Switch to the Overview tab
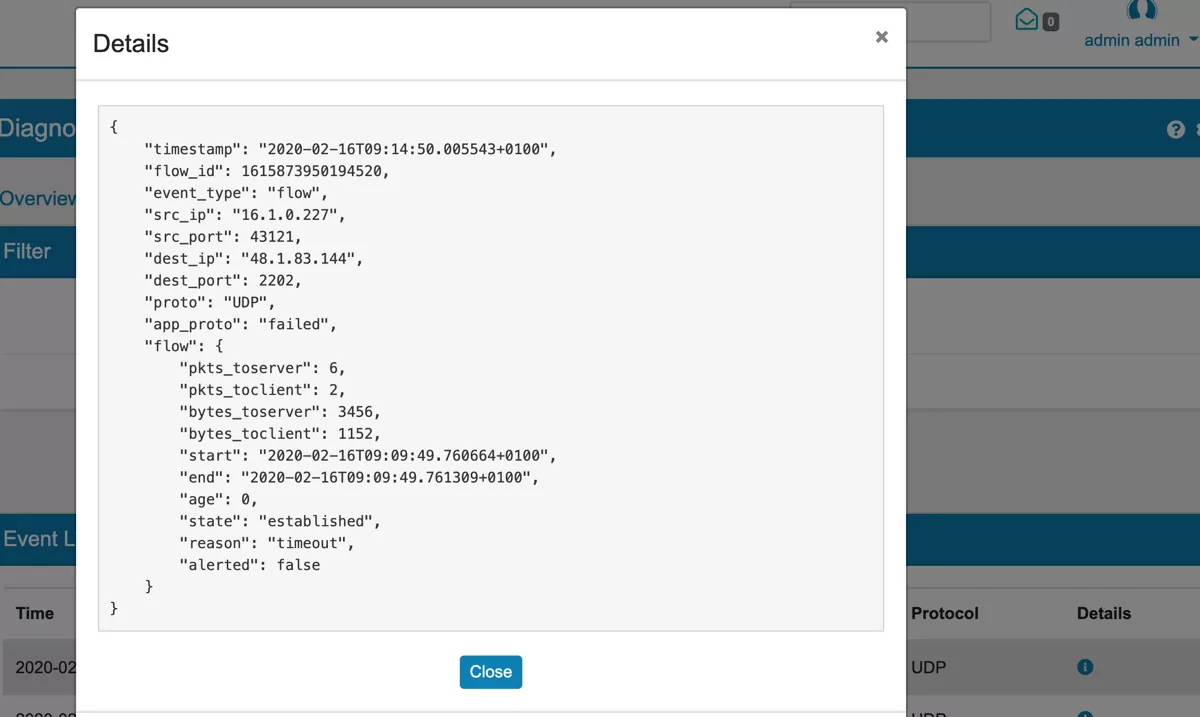1200x717 pixels. (38, 198)
